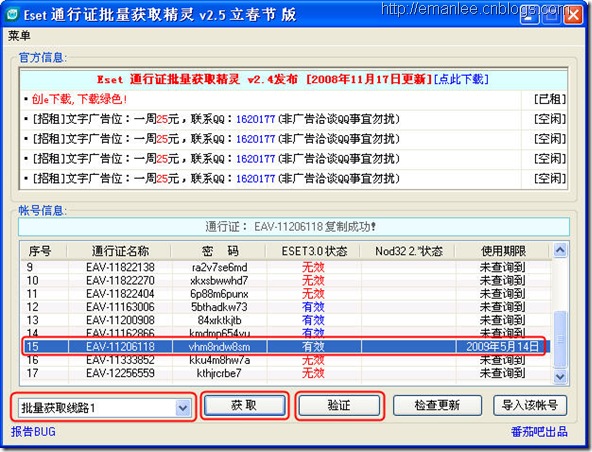Click 无效 status in row 9
Viewport: 592px width, 452px height.
[x=313, y=267]
